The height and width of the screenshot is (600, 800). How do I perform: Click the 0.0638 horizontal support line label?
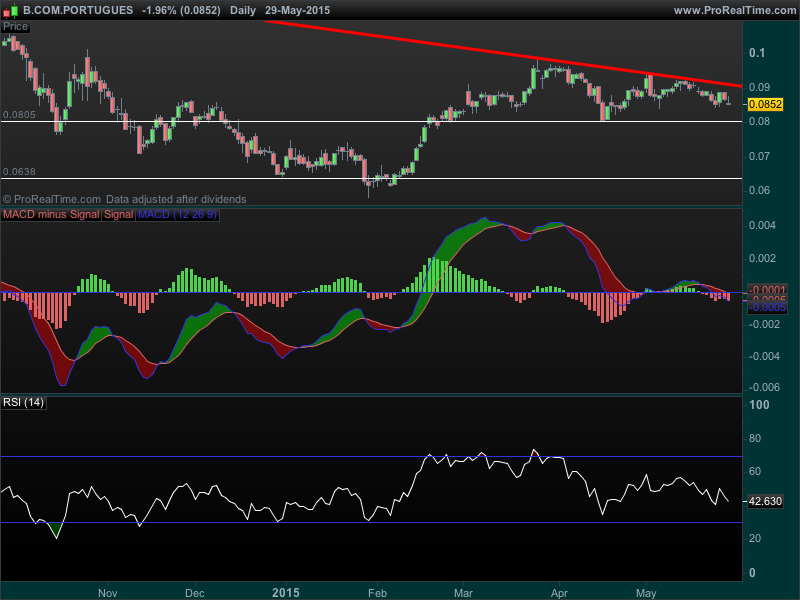point(18,171)
